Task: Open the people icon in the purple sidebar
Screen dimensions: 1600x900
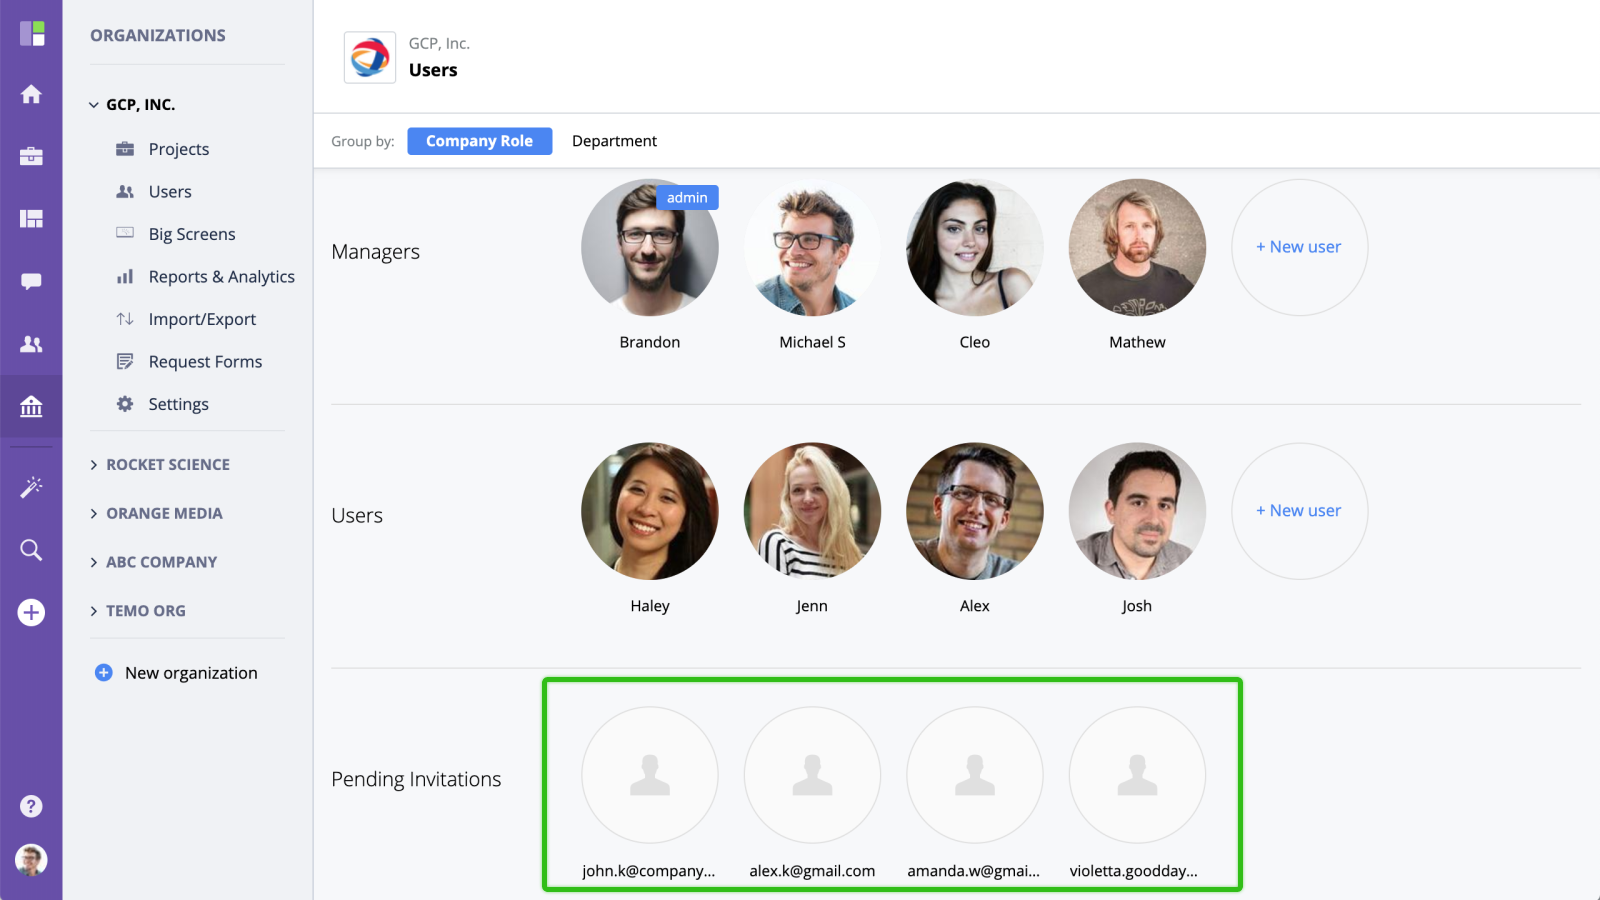Action: 31,344
